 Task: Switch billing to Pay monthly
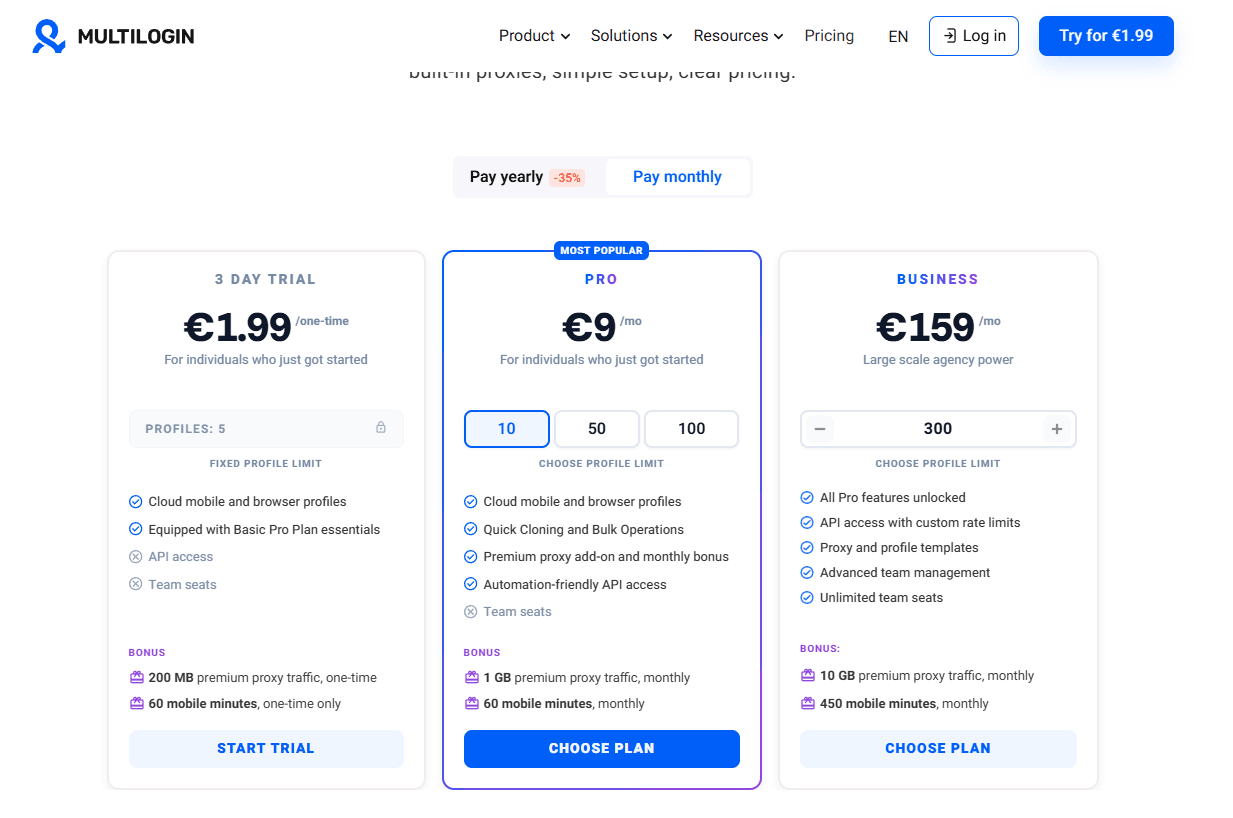click(x=677, y=177)
